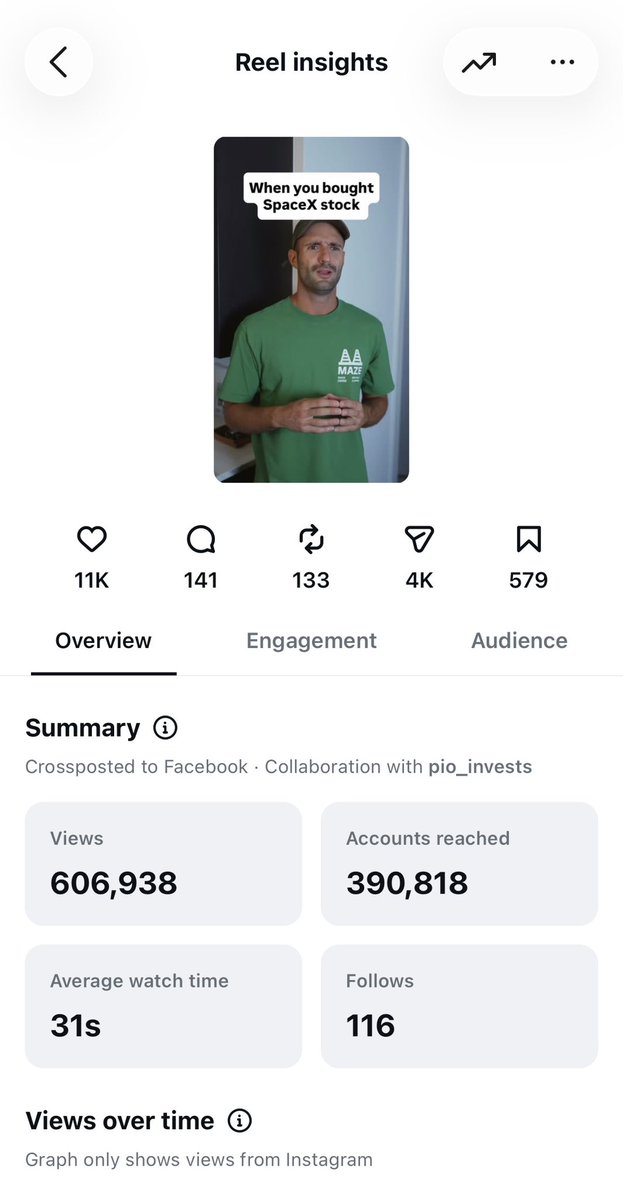Tap the 11K likes count
The width and height of the screenshot is (623, 1199).
92,580
